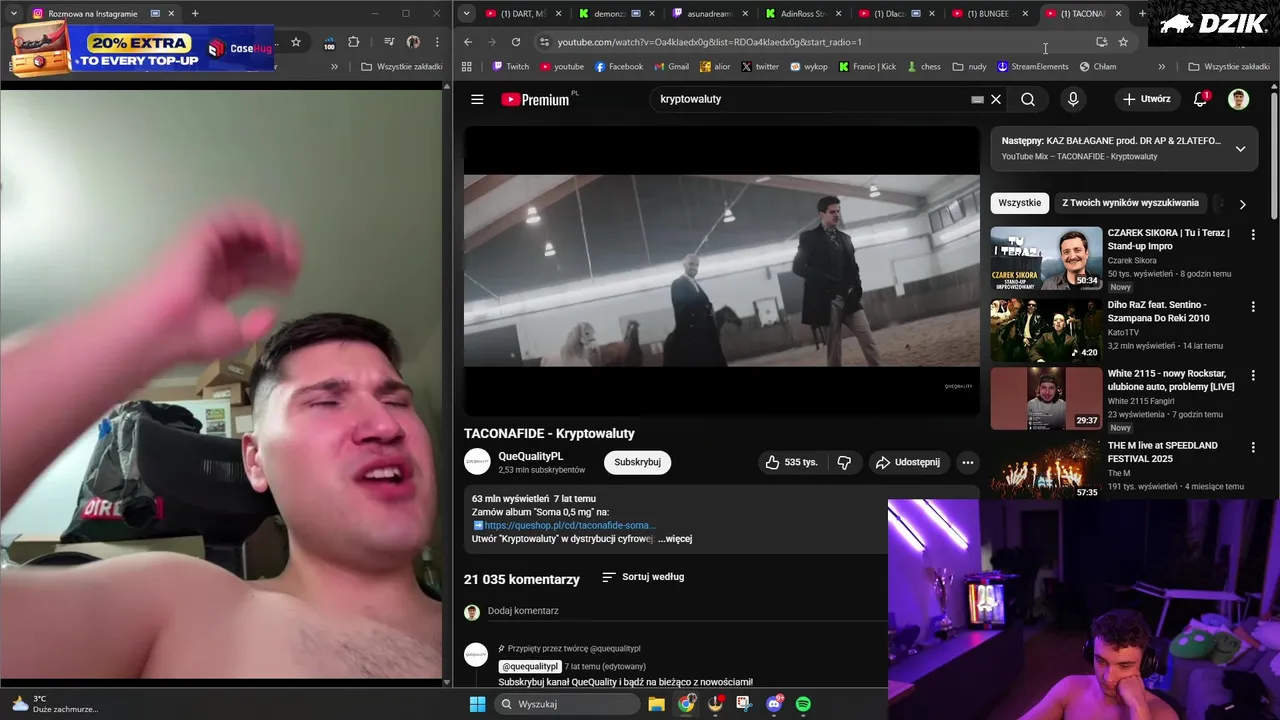
Task: Show next filter chips with arrow
Action: coord(1242,204)
